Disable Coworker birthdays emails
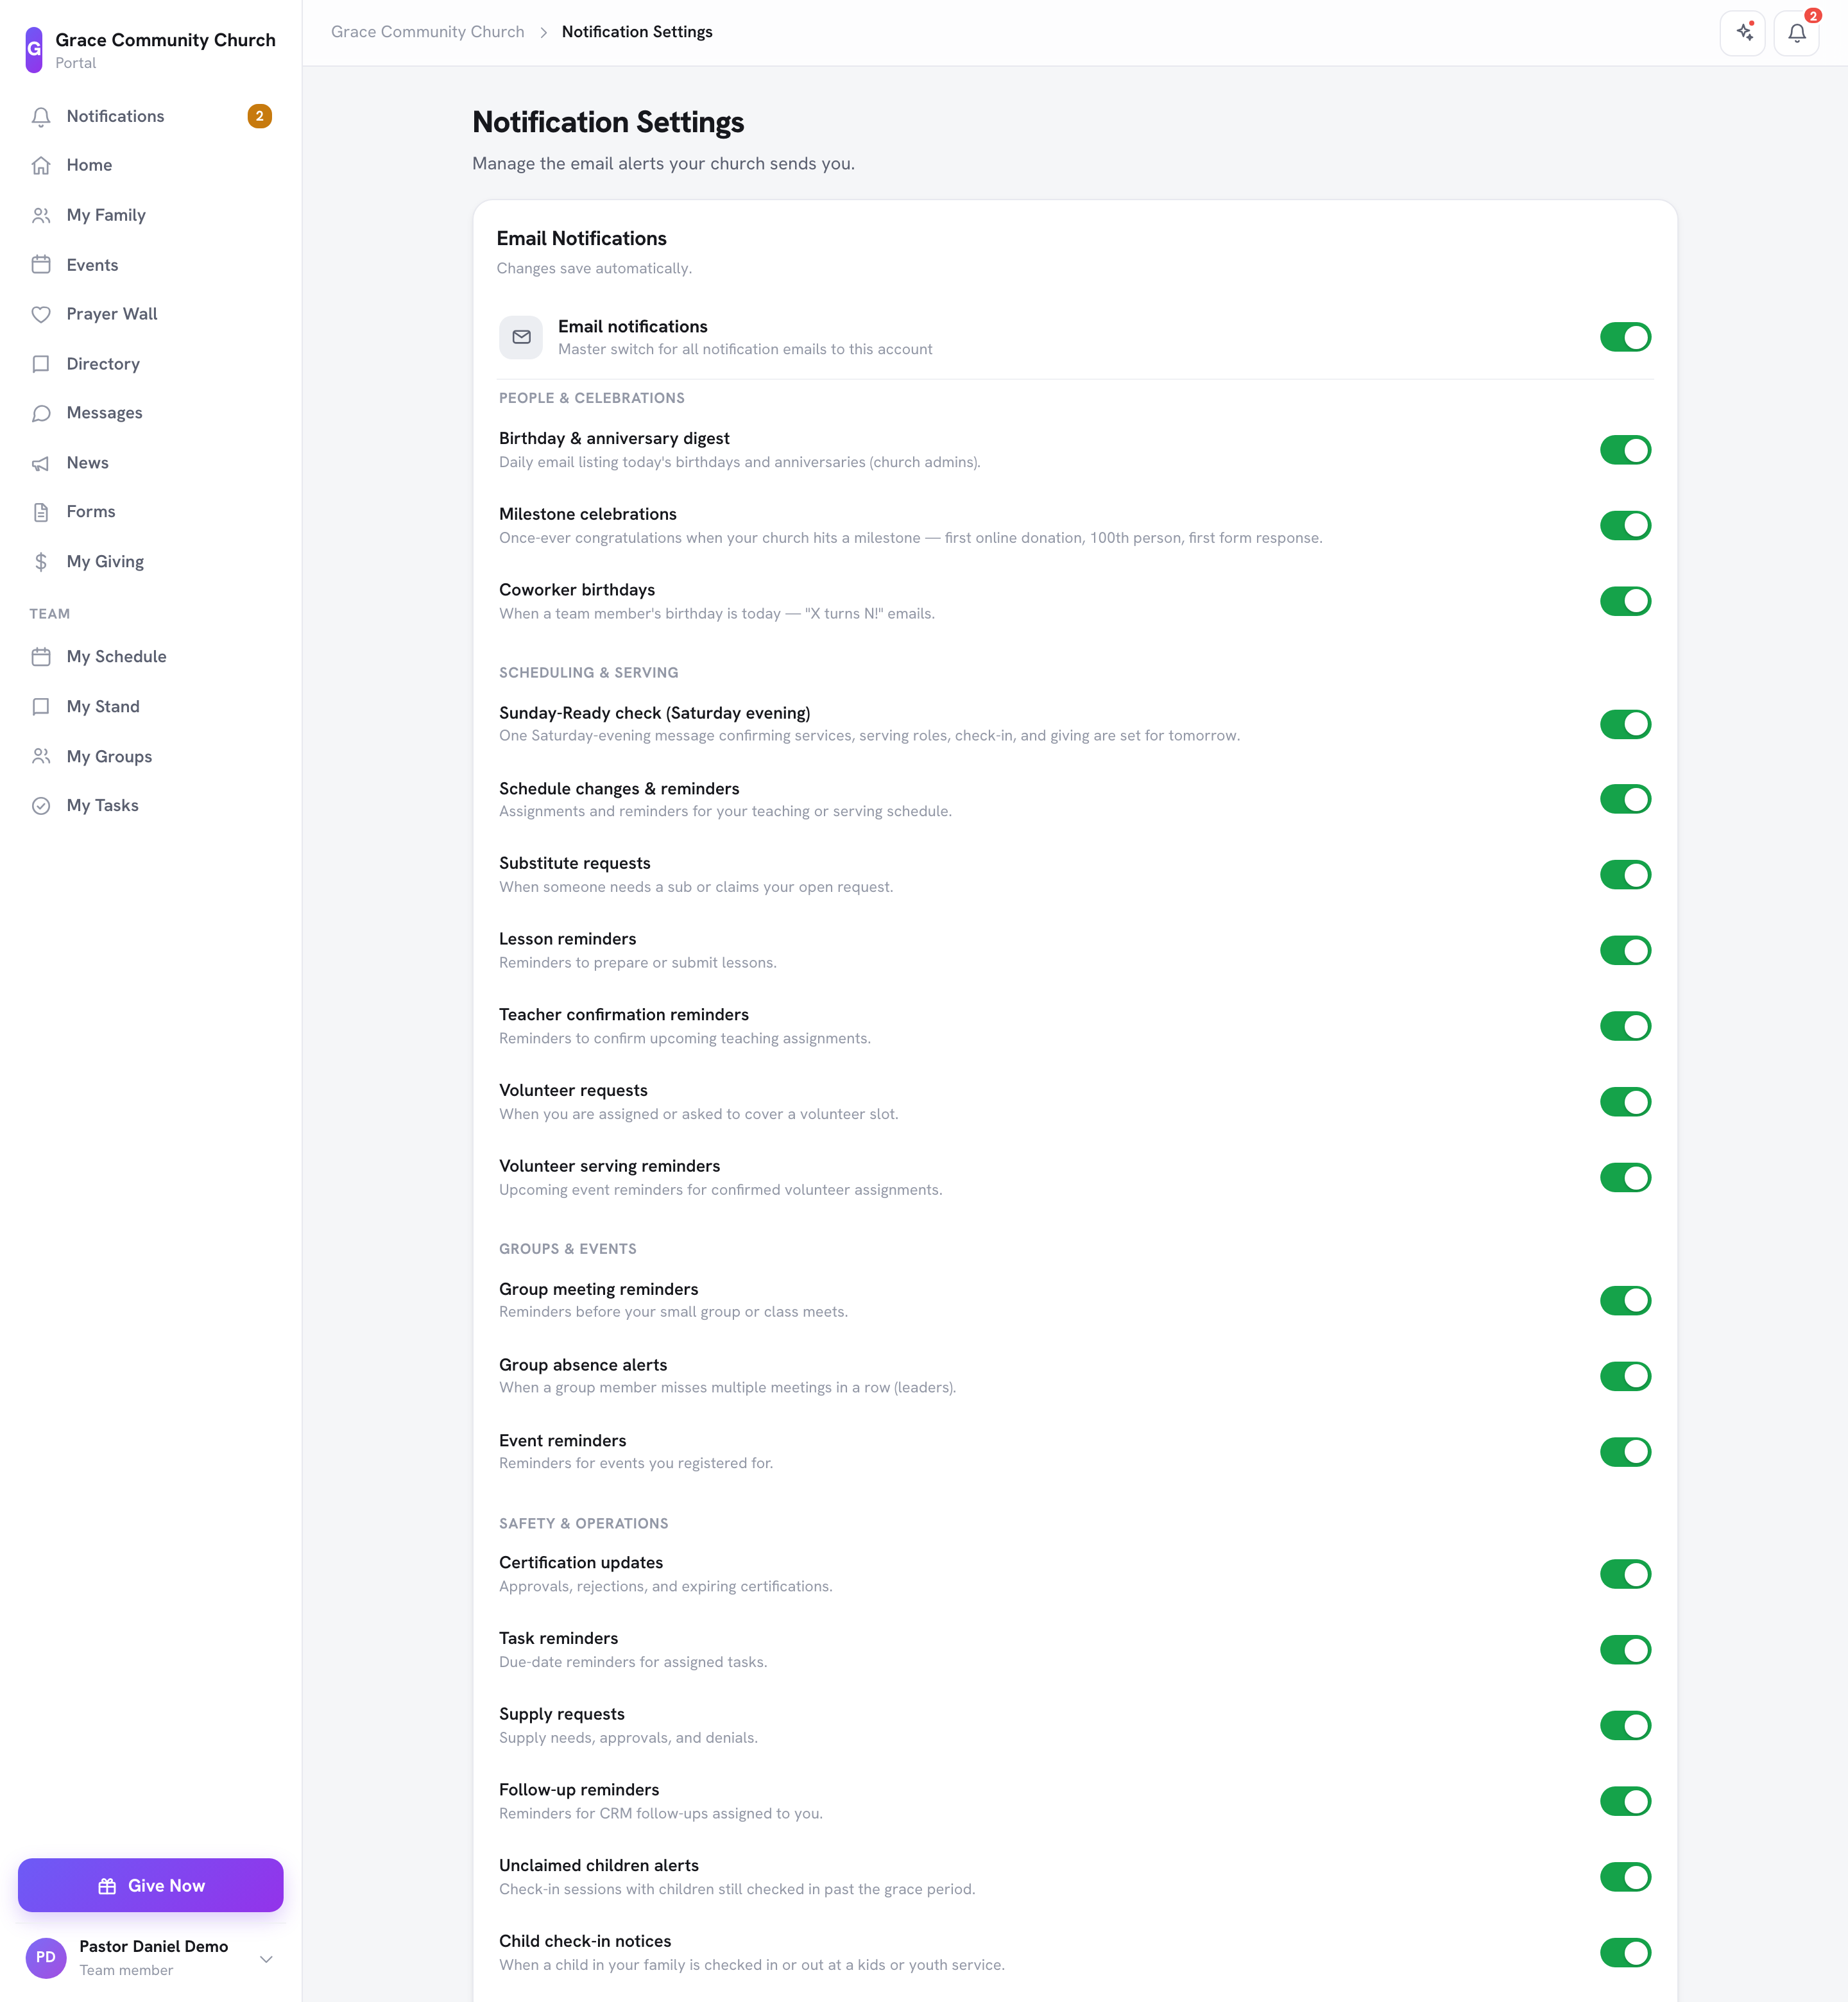 [x=1625, y=601]
